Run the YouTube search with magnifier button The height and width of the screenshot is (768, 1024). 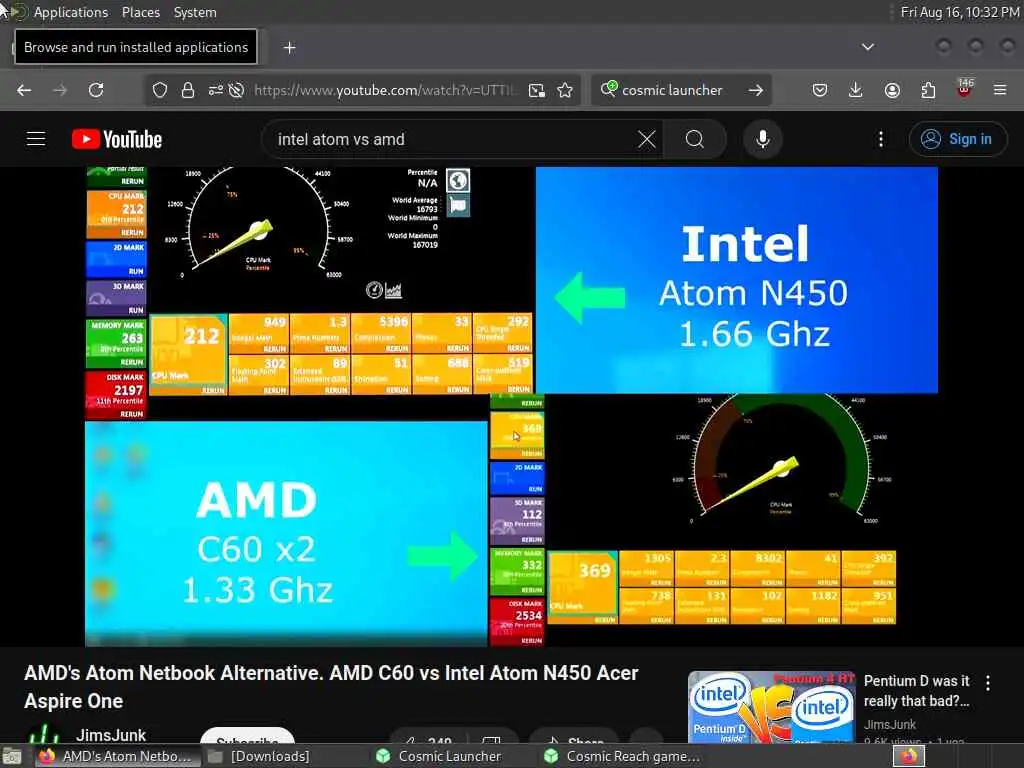pos(695,139)
